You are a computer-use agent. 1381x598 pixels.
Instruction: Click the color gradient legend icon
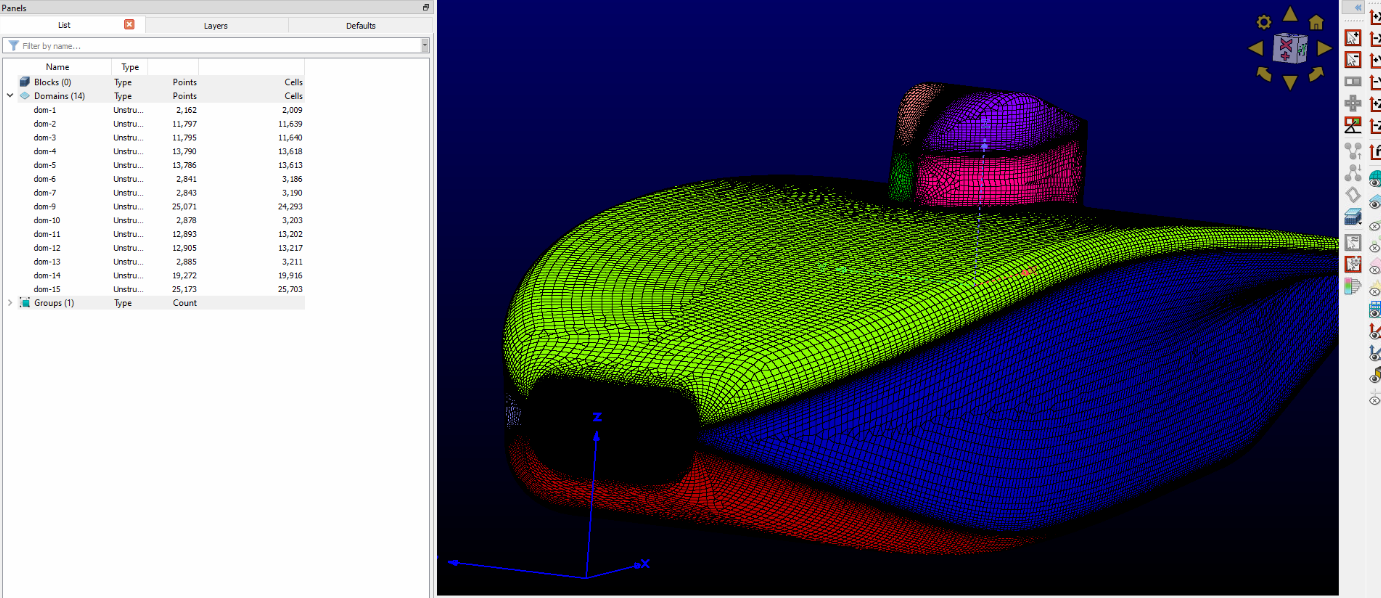point(1352,287)
